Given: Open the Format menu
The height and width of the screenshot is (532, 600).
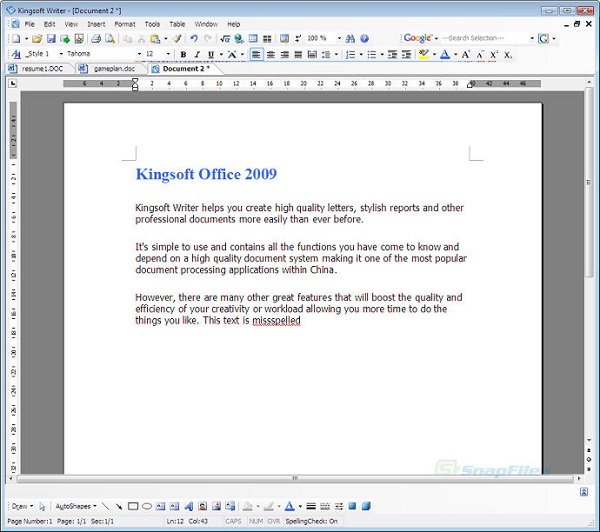Looking at the screenshot, I should point(125,24).
